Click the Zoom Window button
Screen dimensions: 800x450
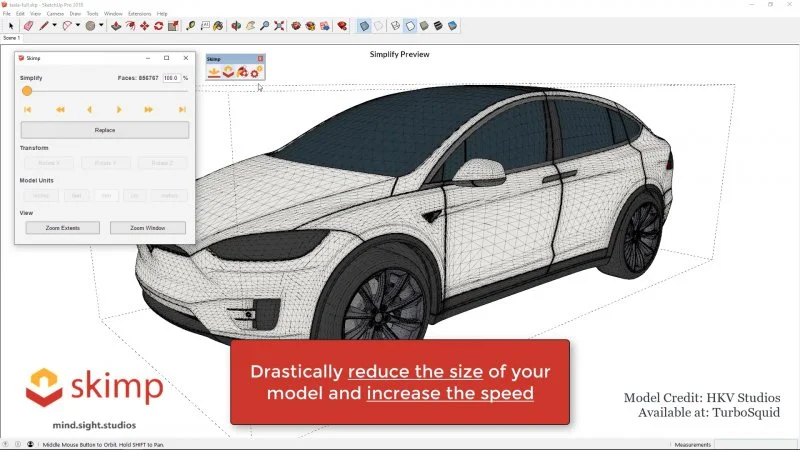148,228
